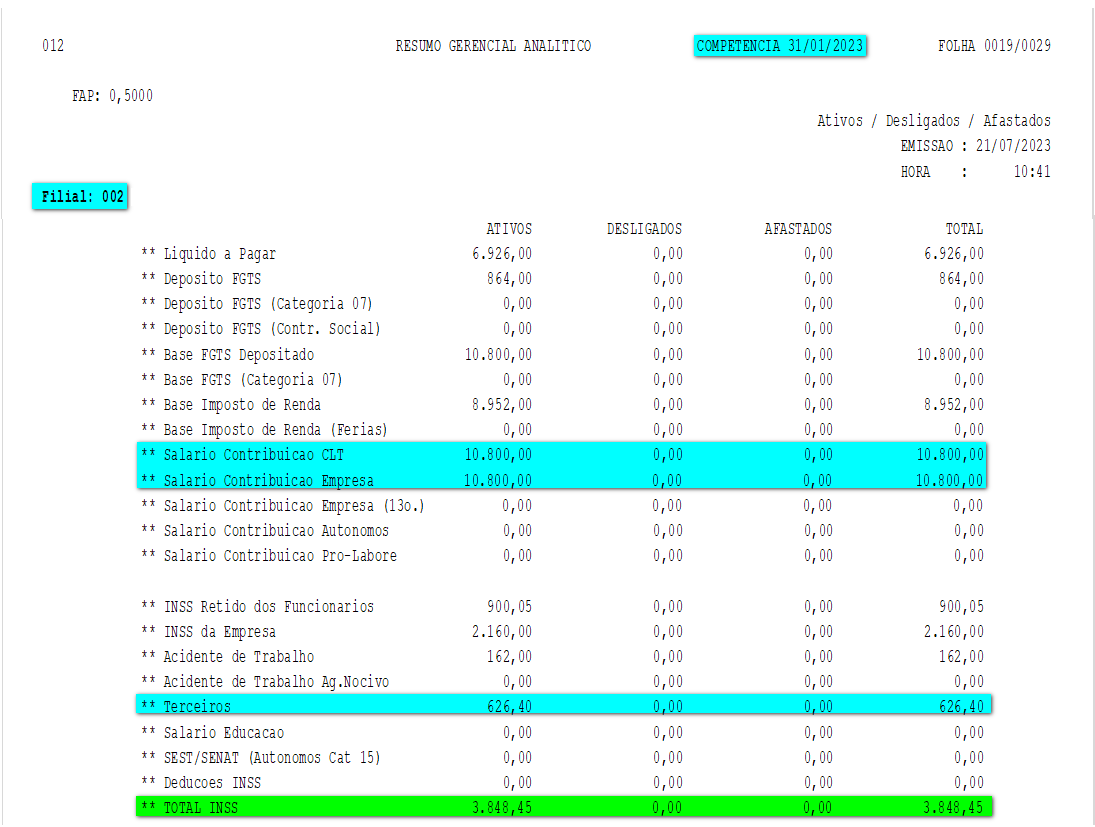Click the SEST/SENAT (Autonomos Cat 15) label
Image resolution: width=1095 pixels, height=827 pixels.
(x=272, y=758)
